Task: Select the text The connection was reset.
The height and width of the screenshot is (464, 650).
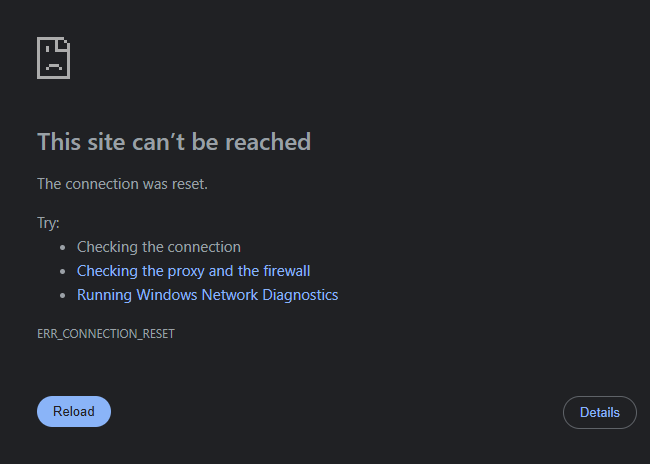Action: click(x=122, y=184)
